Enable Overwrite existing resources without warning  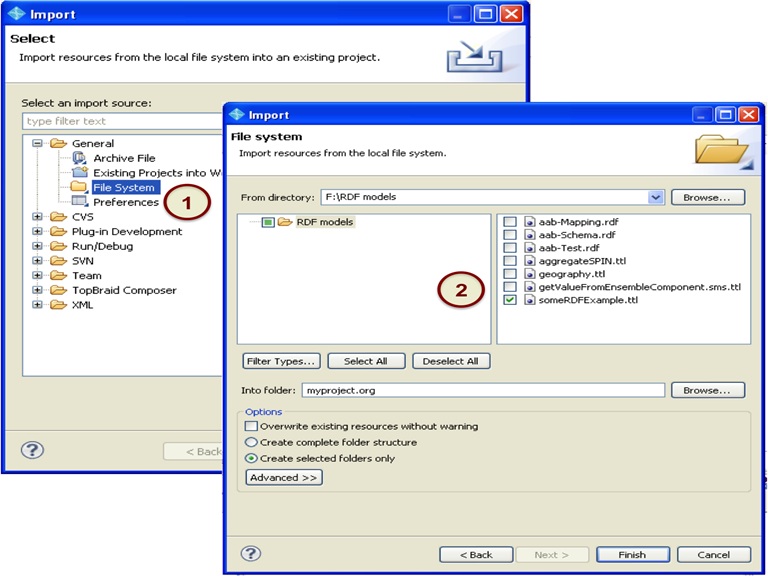pyautogui.click(x=251, y=426)
